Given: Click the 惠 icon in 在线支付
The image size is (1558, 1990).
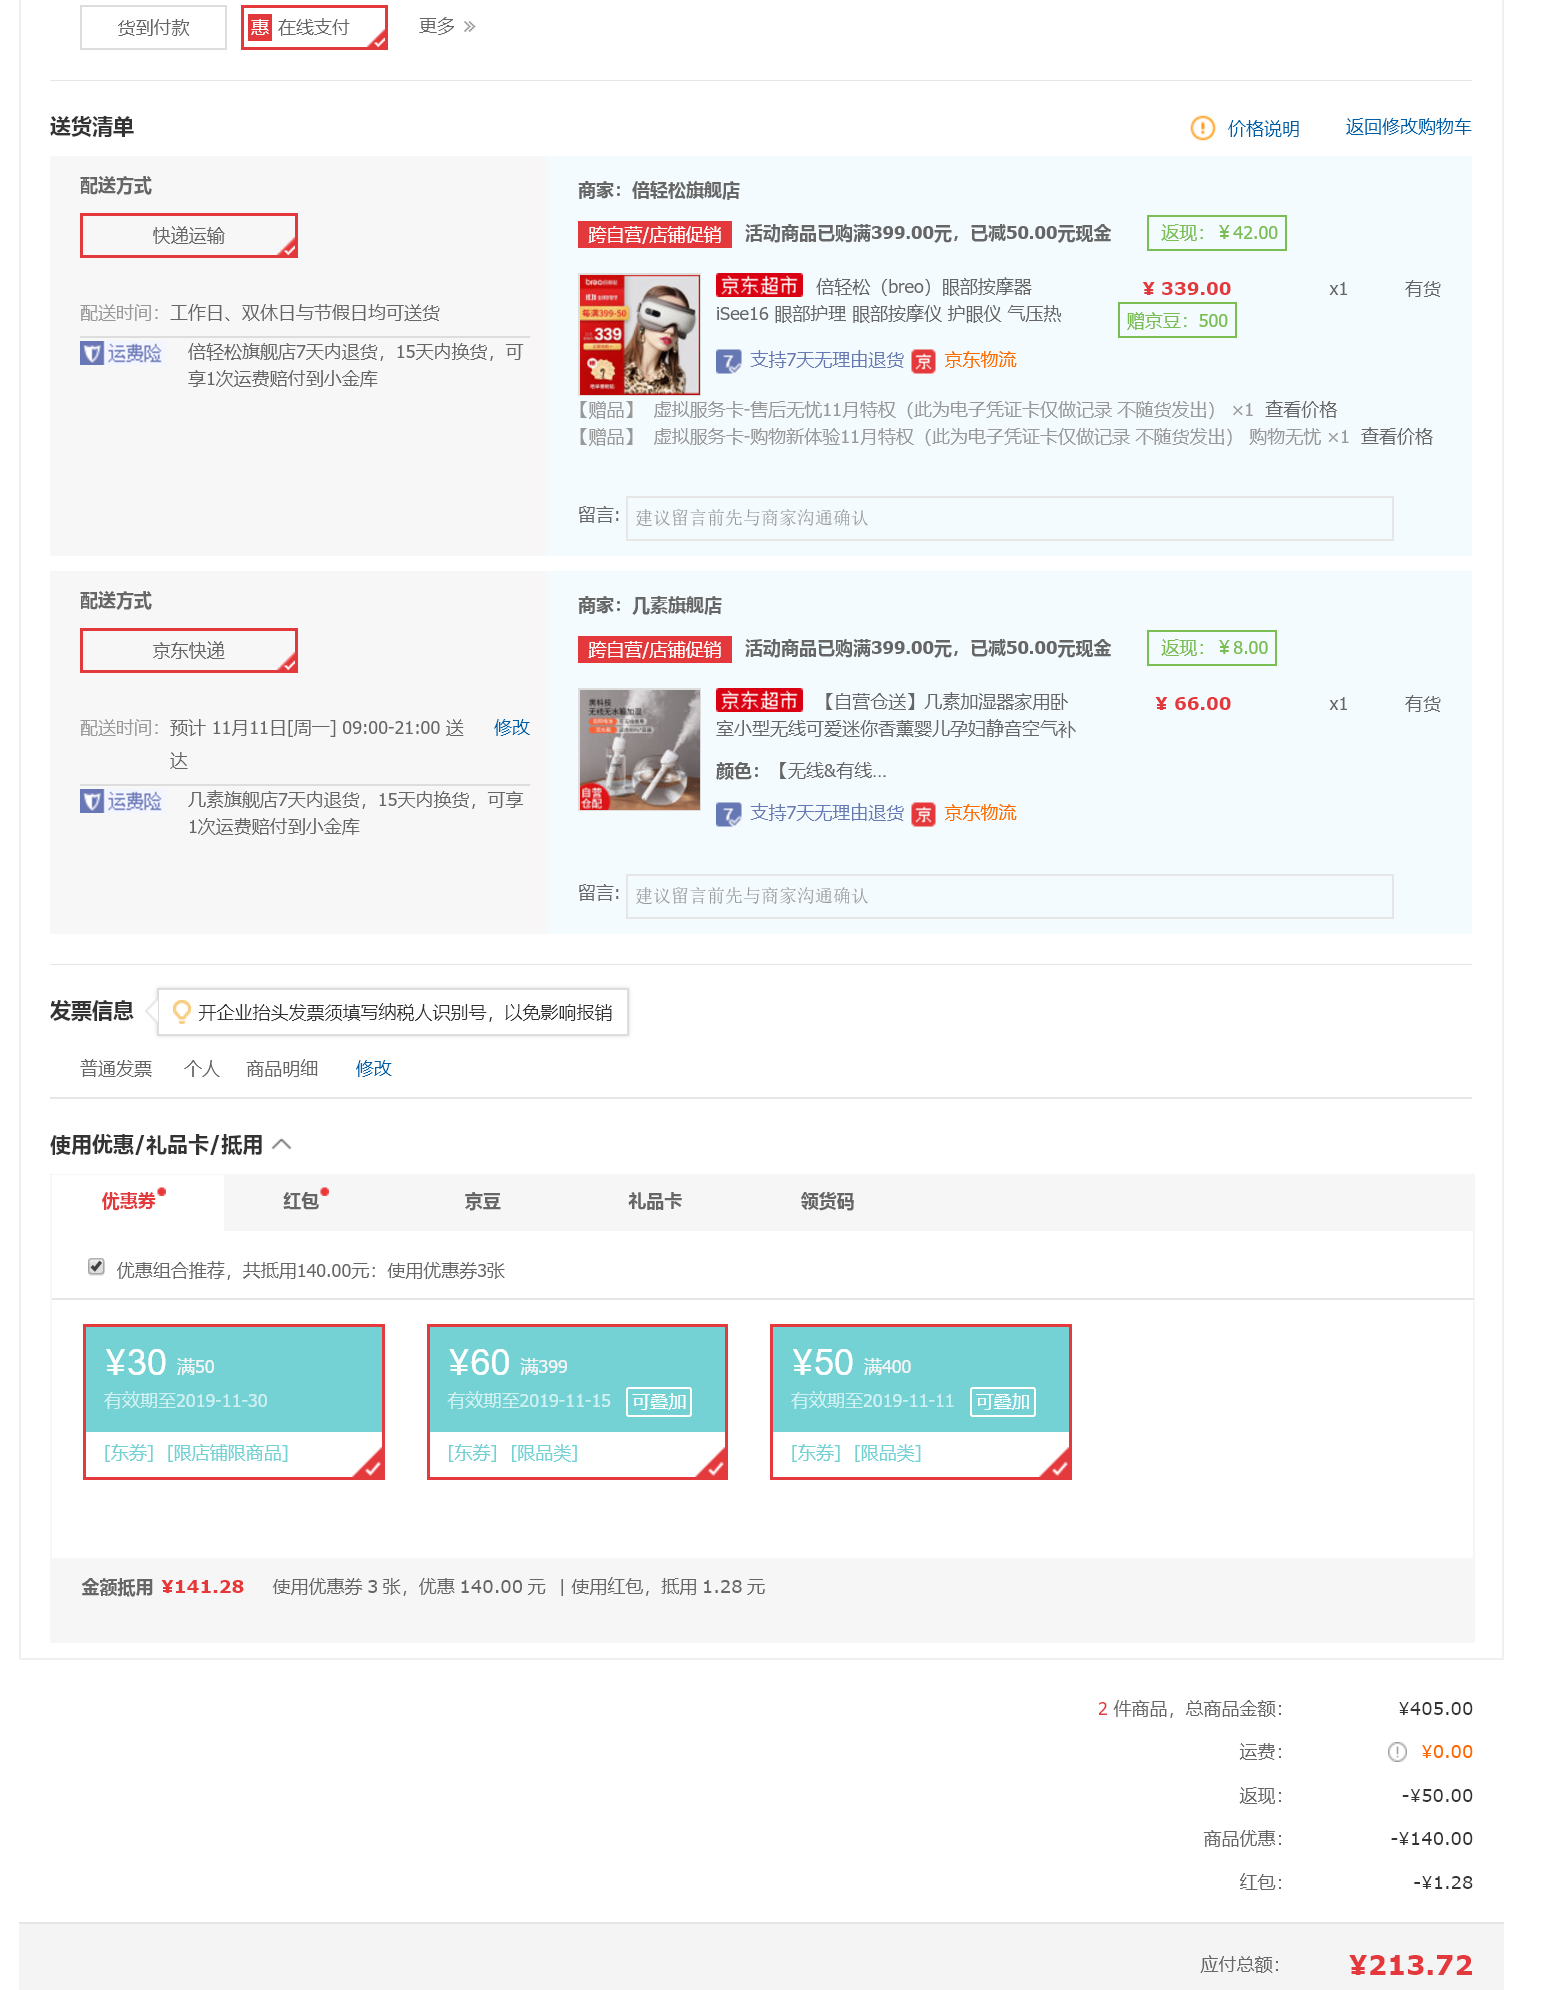Looking at the screenshot, I should [260, 27].
